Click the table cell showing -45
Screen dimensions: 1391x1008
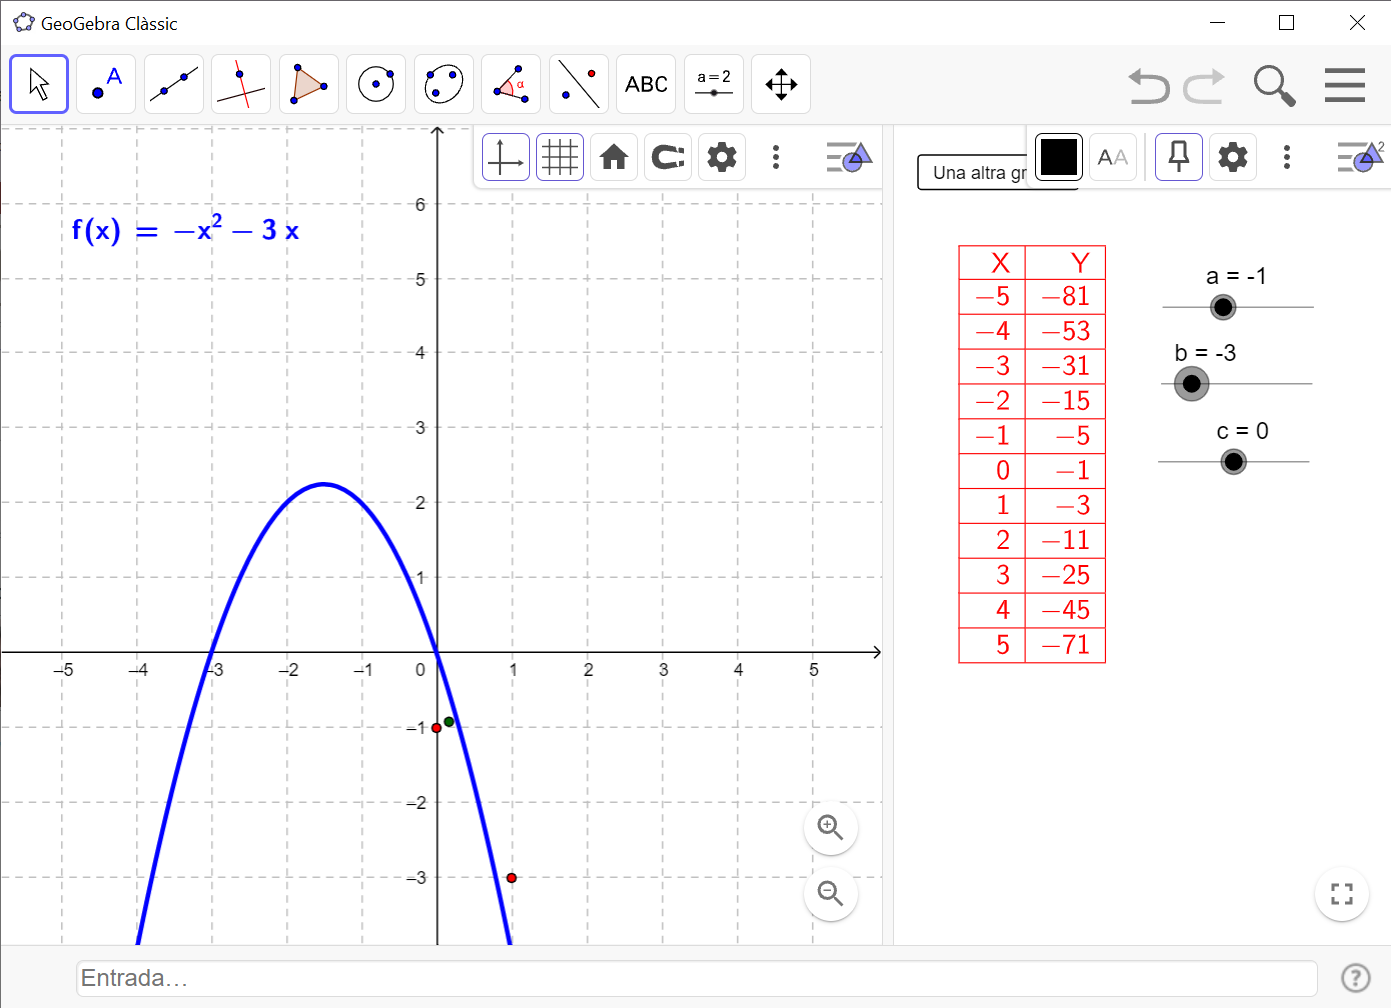1066,610
